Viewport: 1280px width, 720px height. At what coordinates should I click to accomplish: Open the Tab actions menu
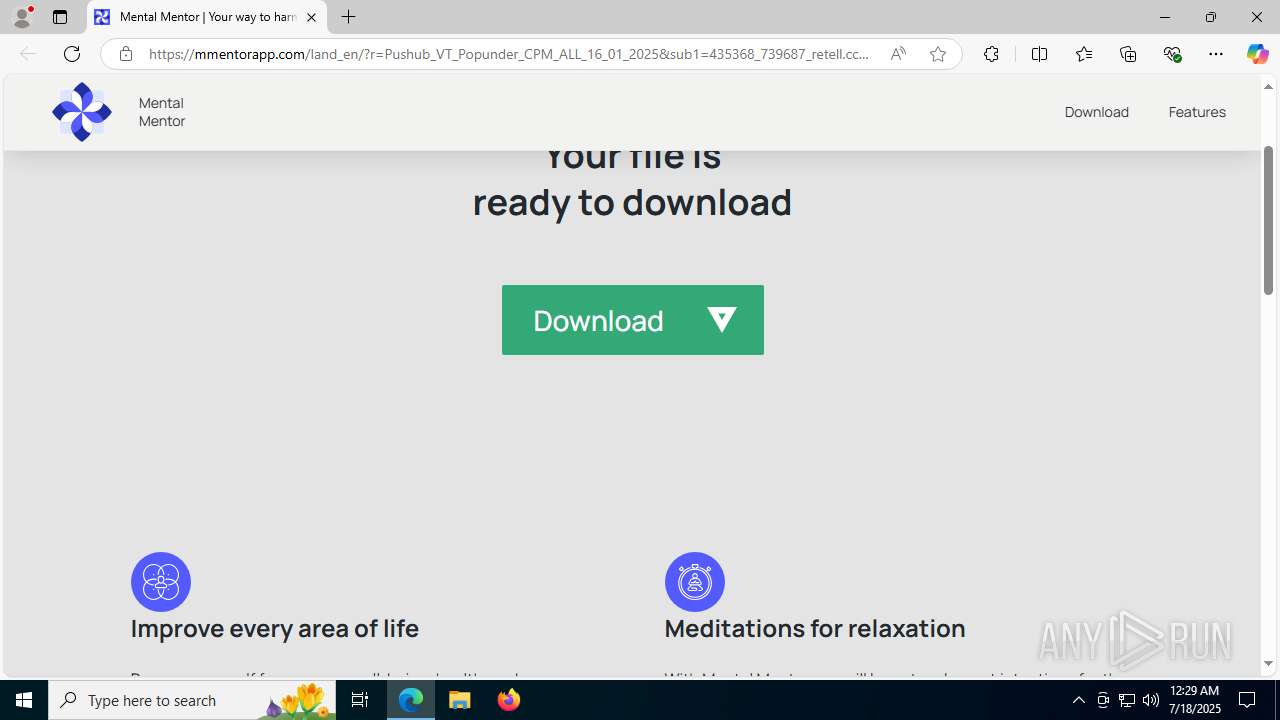tap(60, 17)
